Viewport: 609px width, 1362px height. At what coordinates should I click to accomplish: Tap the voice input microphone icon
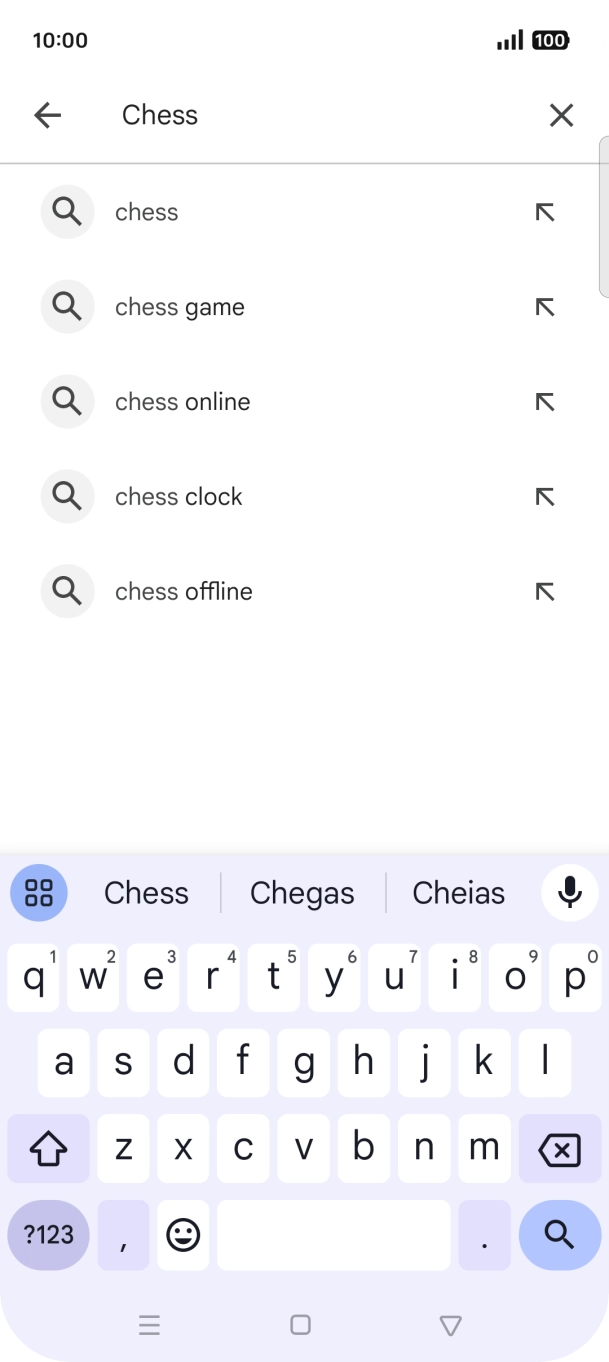569,892
